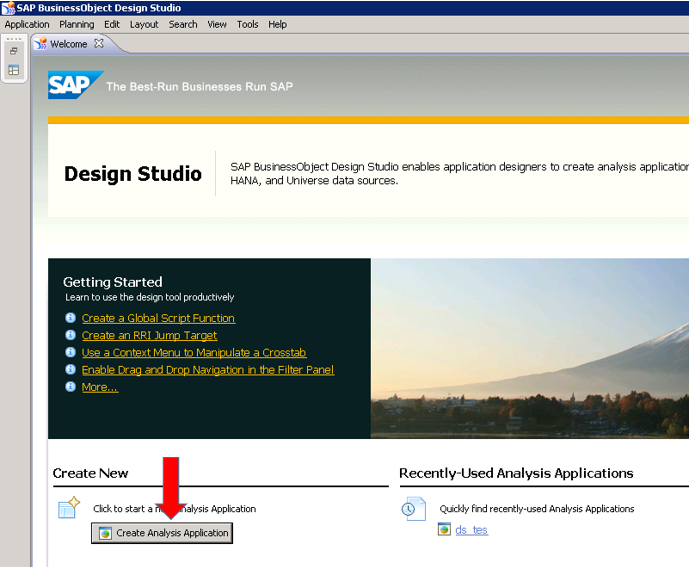The image size is (692, 567).
Task: Click the new application icon under Create New
Action: (x=69, y=507)
